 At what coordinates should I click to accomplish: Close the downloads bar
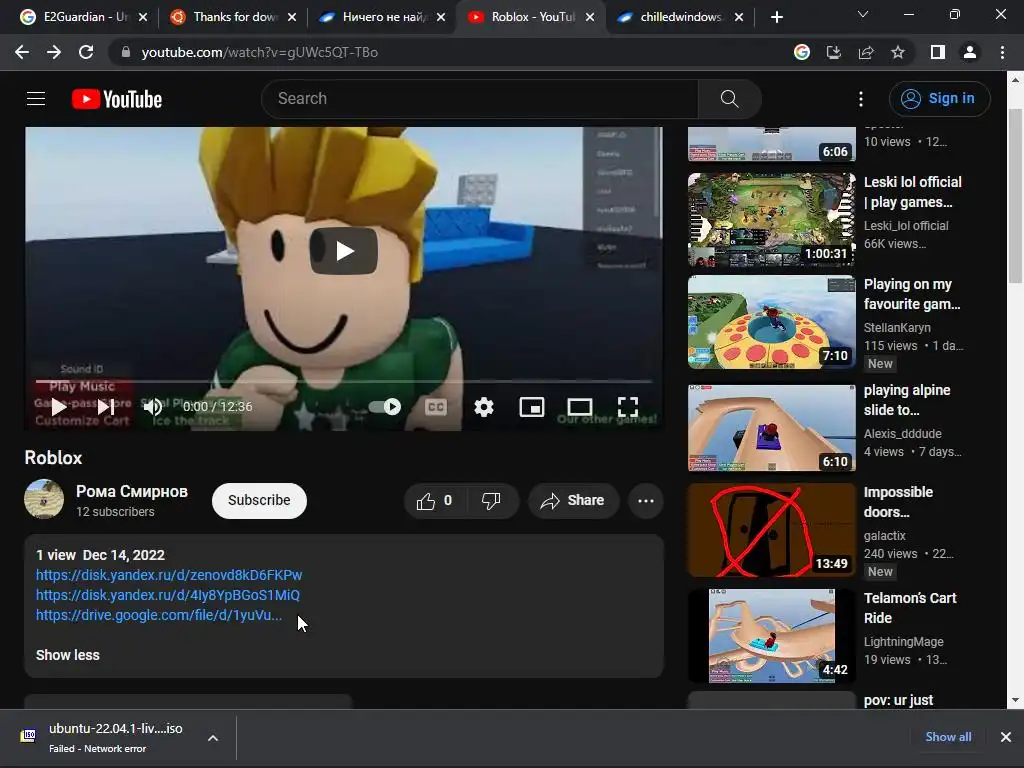[1006, 737]
